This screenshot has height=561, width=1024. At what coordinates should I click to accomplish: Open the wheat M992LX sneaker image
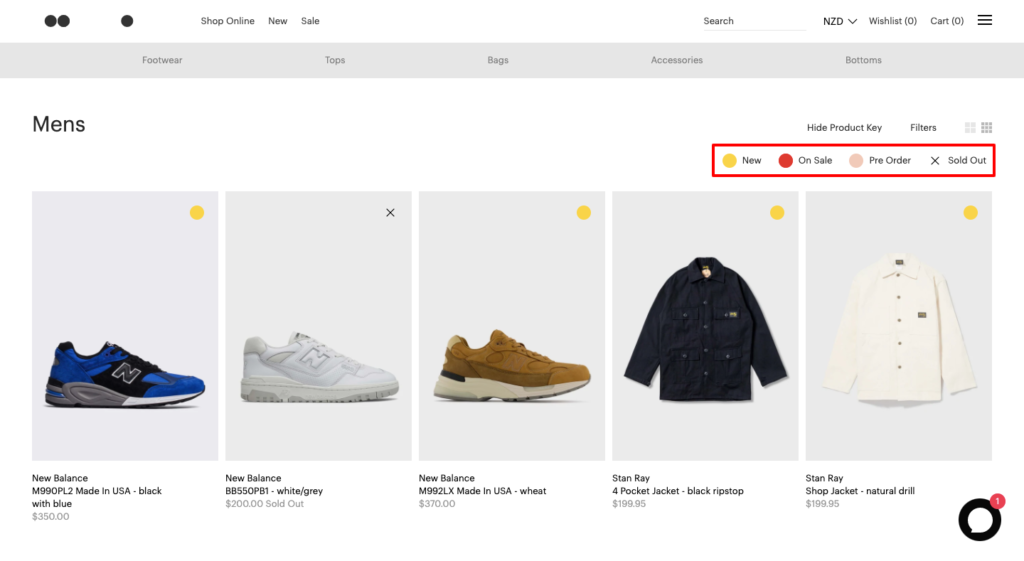[x=511, y=326]
